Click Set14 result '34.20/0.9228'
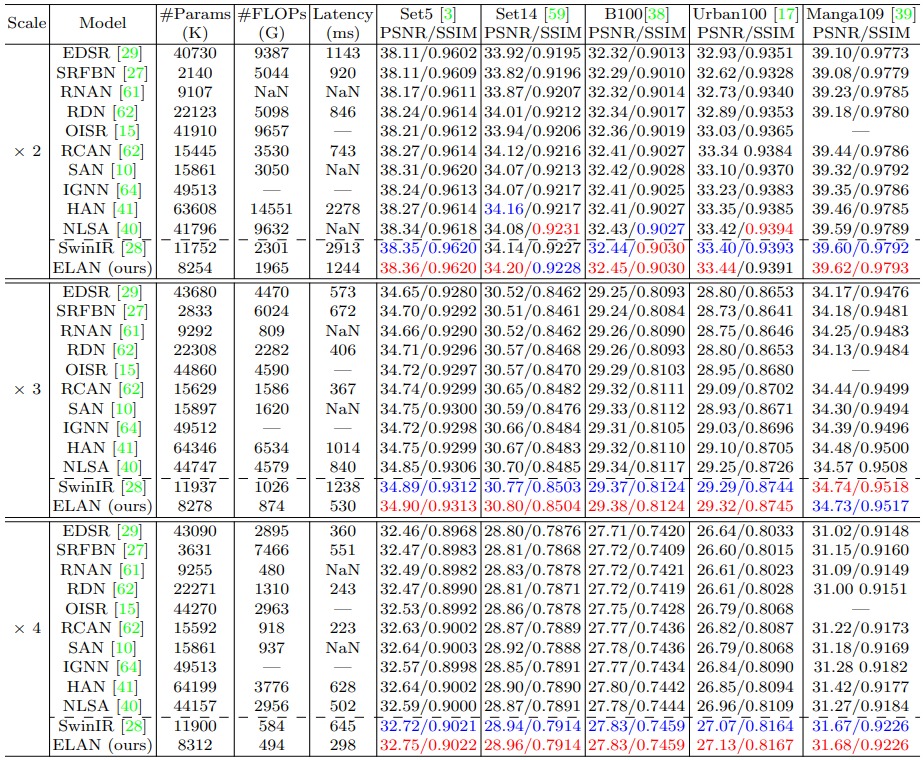The width and height of the screenshot is (924, 760). [532, 268]
